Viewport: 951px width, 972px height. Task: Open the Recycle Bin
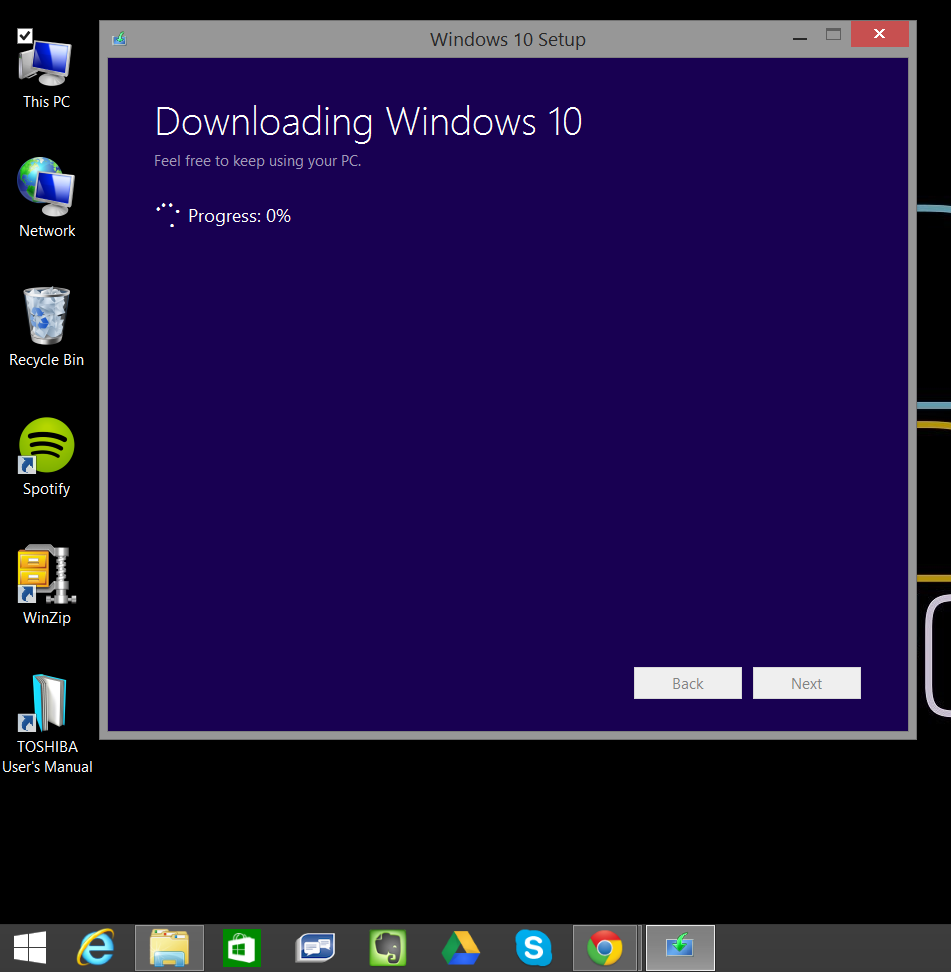[x=45, y=314]
